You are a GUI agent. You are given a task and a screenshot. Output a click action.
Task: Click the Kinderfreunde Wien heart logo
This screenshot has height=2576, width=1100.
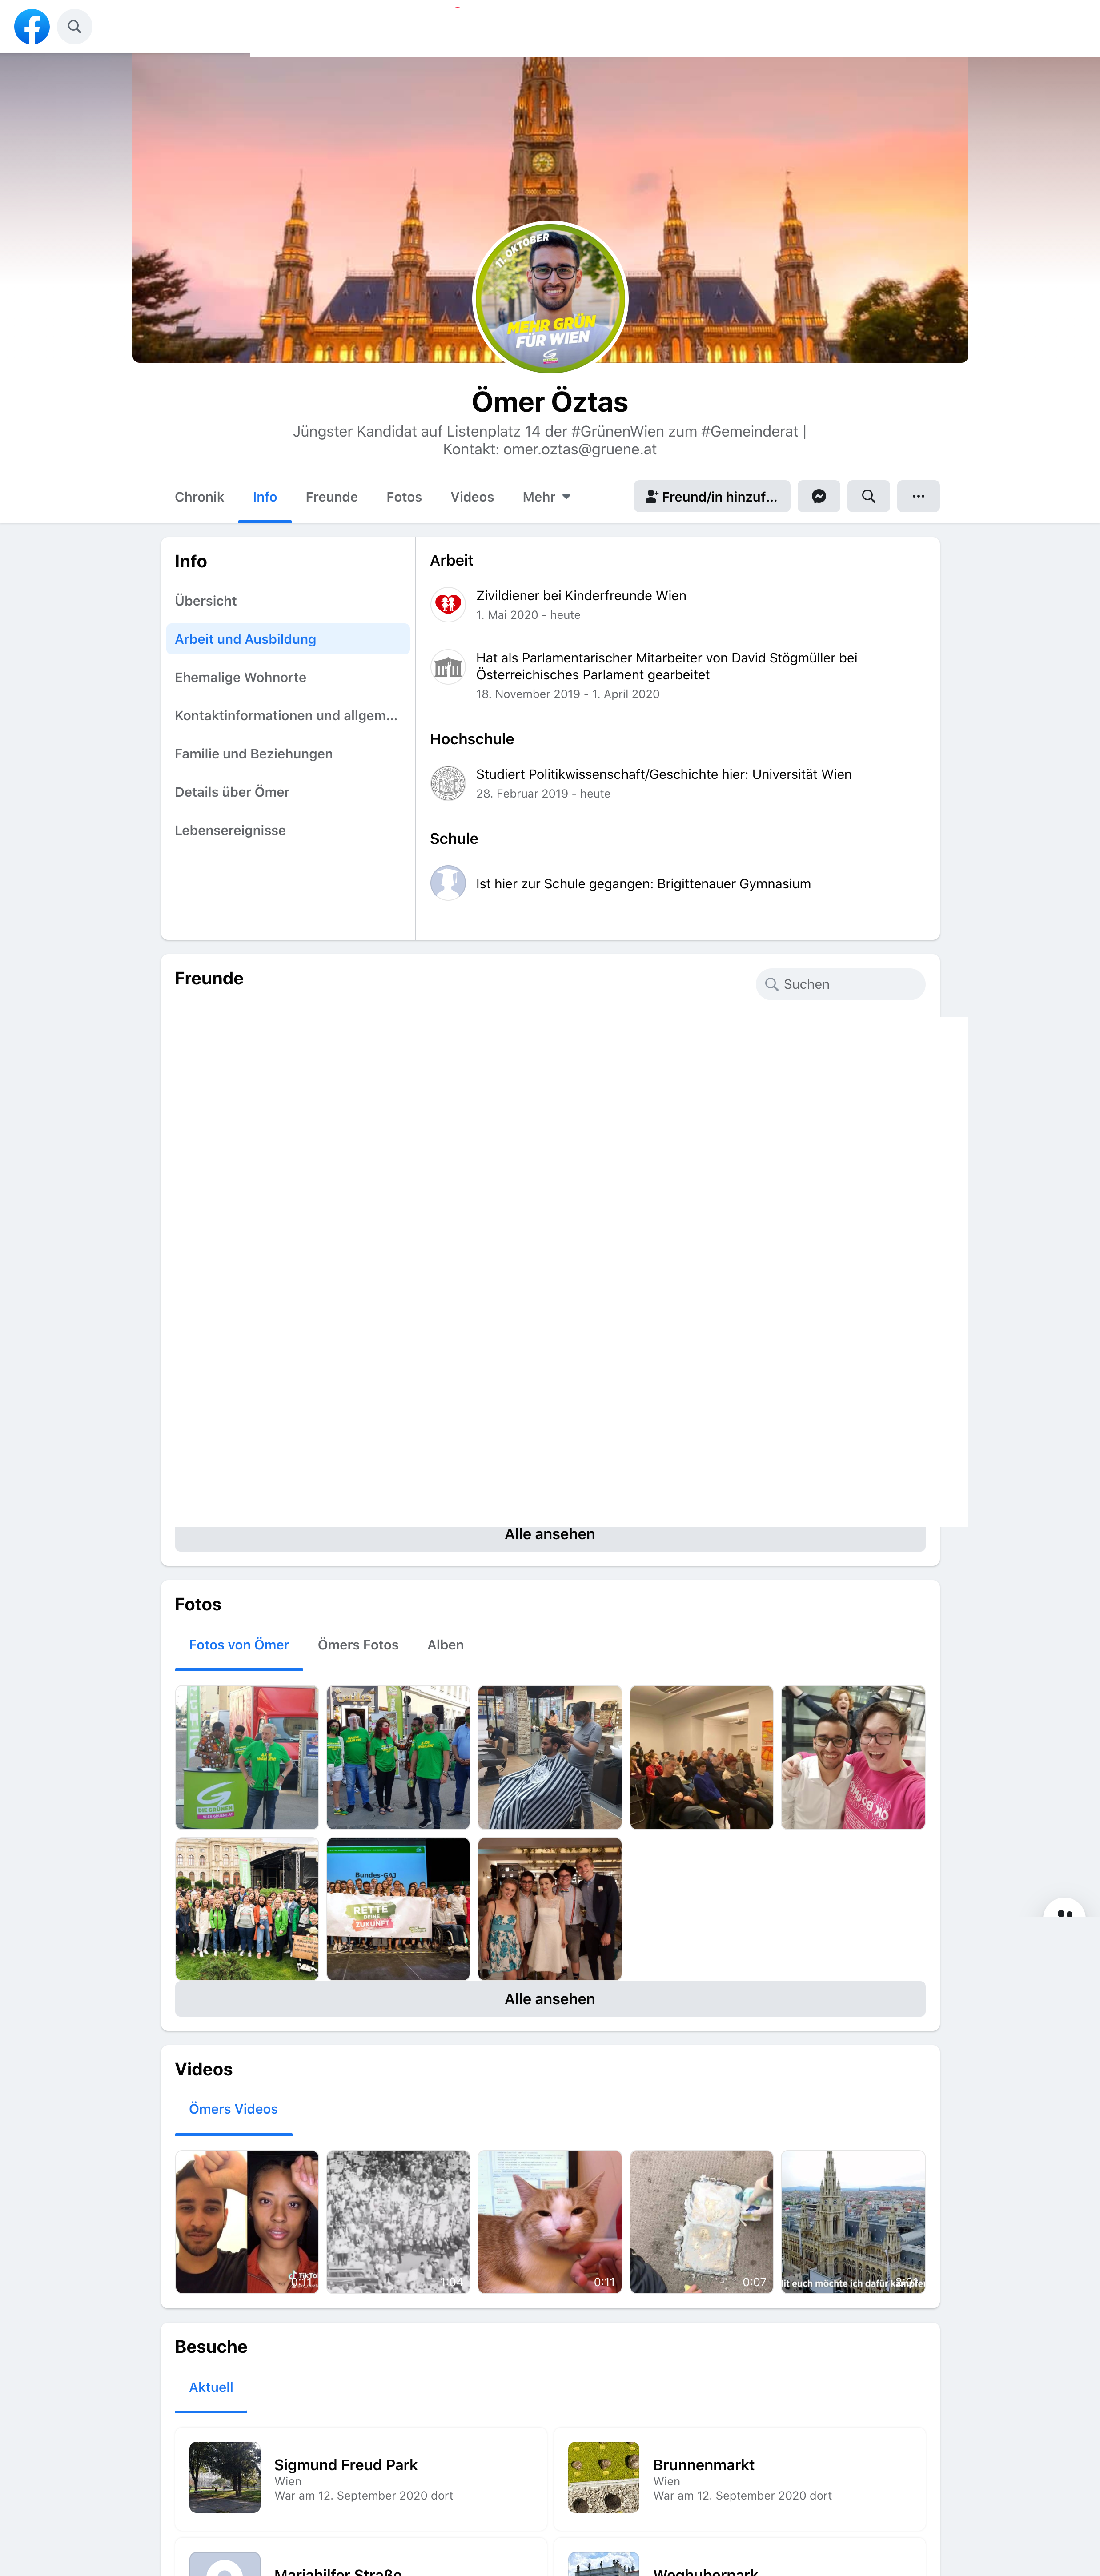coord(448,604)
